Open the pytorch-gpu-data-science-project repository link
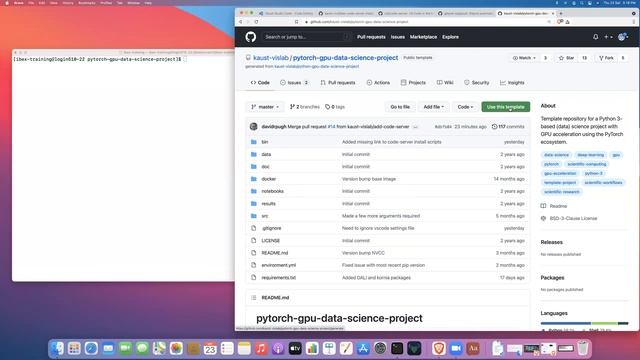The width and height of the screenshot is (640, 360). click(345, 58)
